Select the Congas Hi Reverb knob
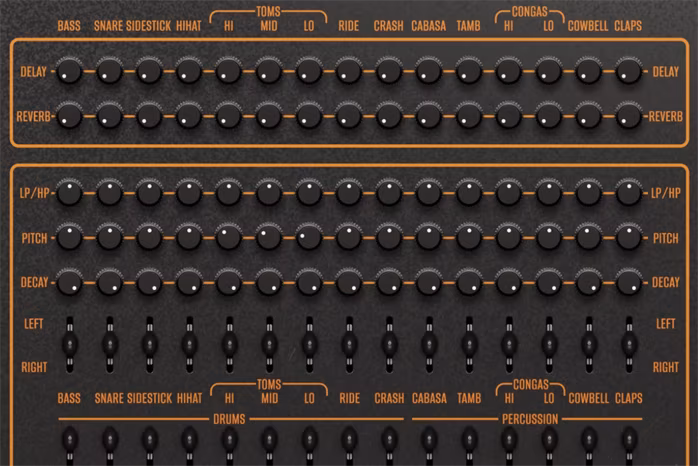 coord(508,116)
